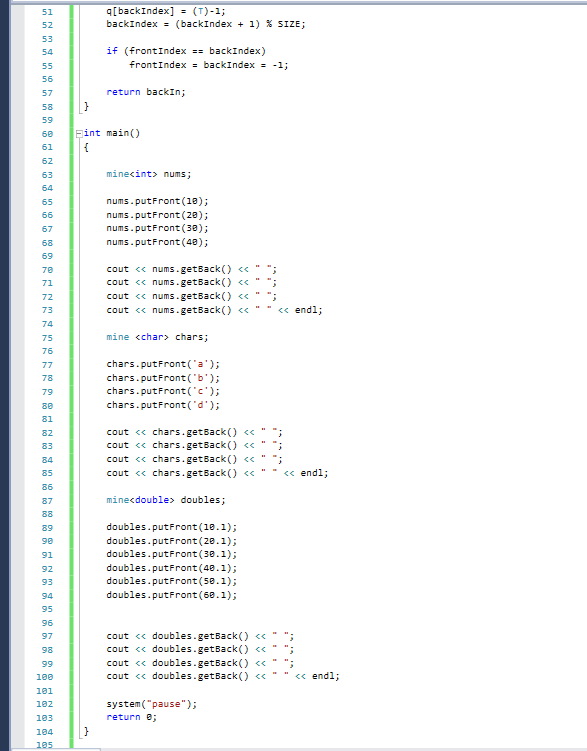Screen dimensions: 587x751
Task: Click the chars.putFront('d'); line
Action: point(163,405)
